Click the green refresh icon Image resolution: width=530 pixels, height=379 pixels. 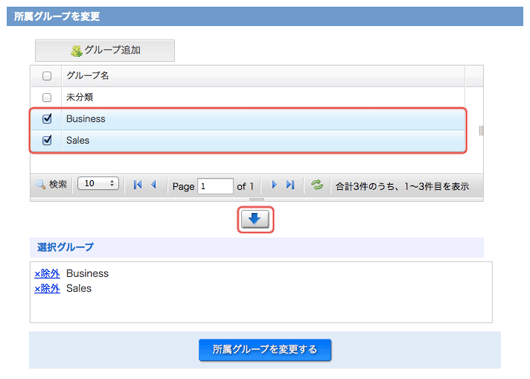[x=317, y=185]
